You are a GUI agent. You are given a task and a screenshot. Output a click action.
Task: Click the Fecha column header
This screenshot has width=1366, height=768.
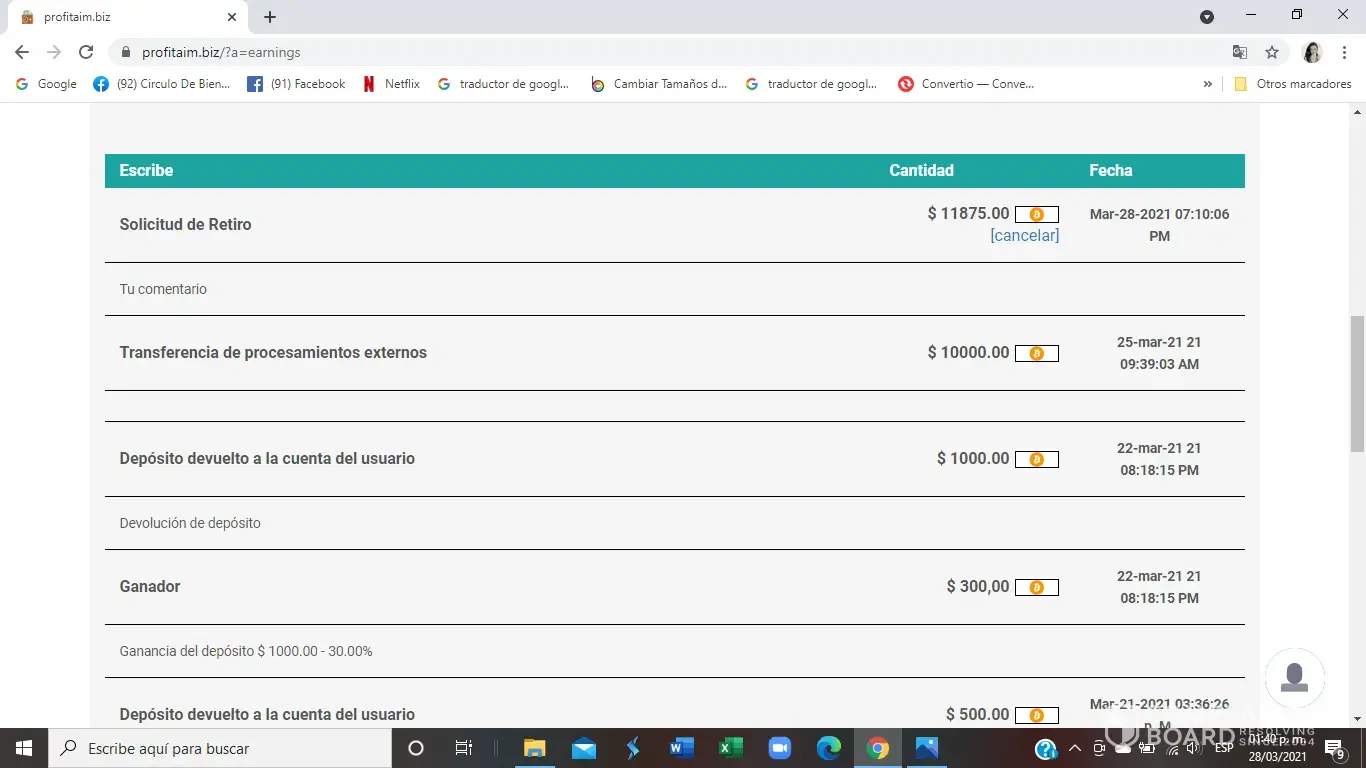click(1110, 171)
